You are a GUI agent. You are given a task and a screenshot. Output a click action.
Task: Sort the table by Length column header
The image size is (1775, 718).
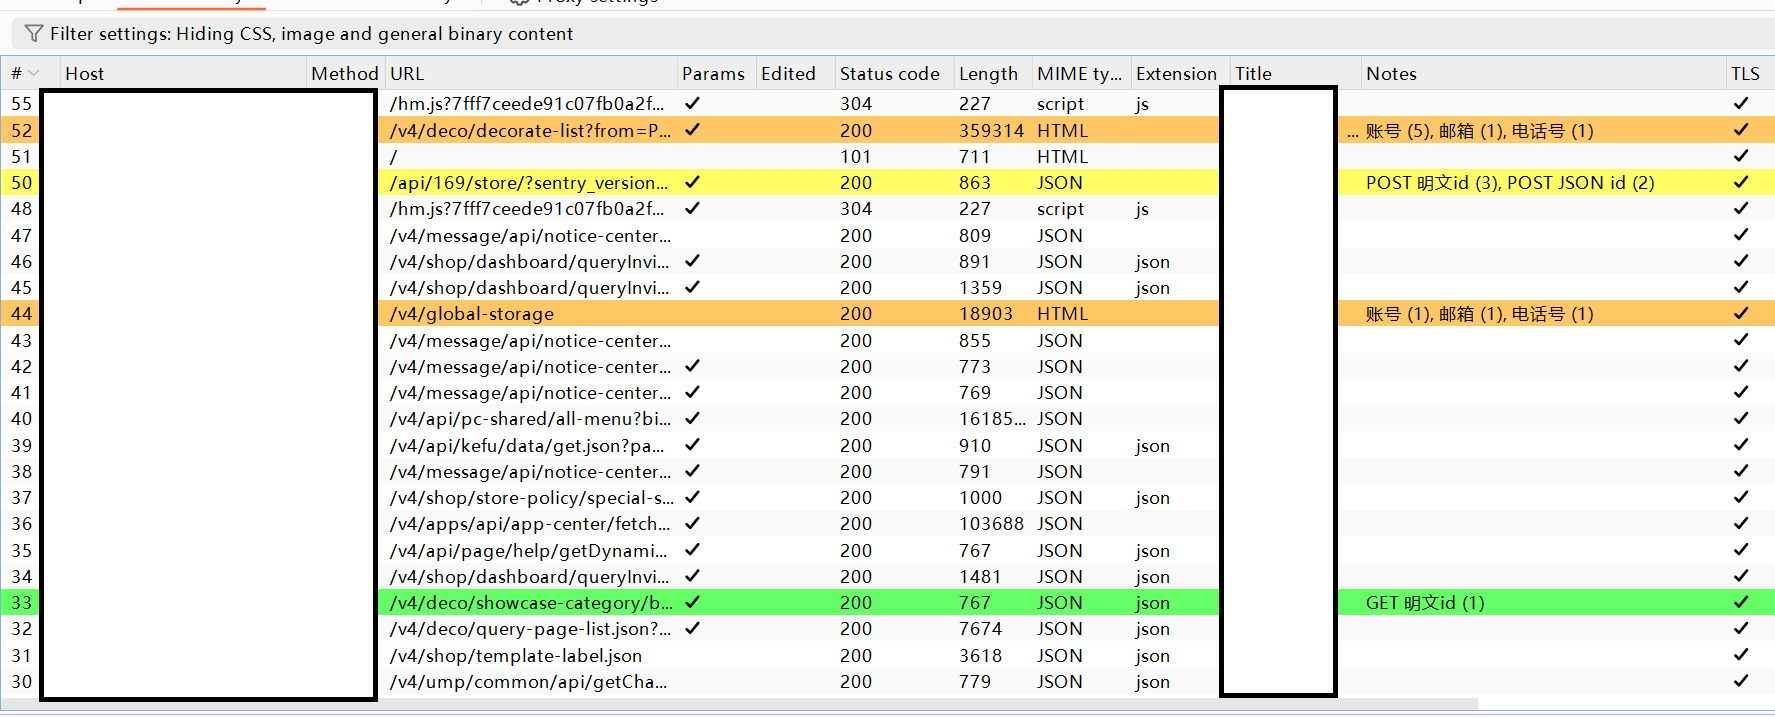click(987, 74)
